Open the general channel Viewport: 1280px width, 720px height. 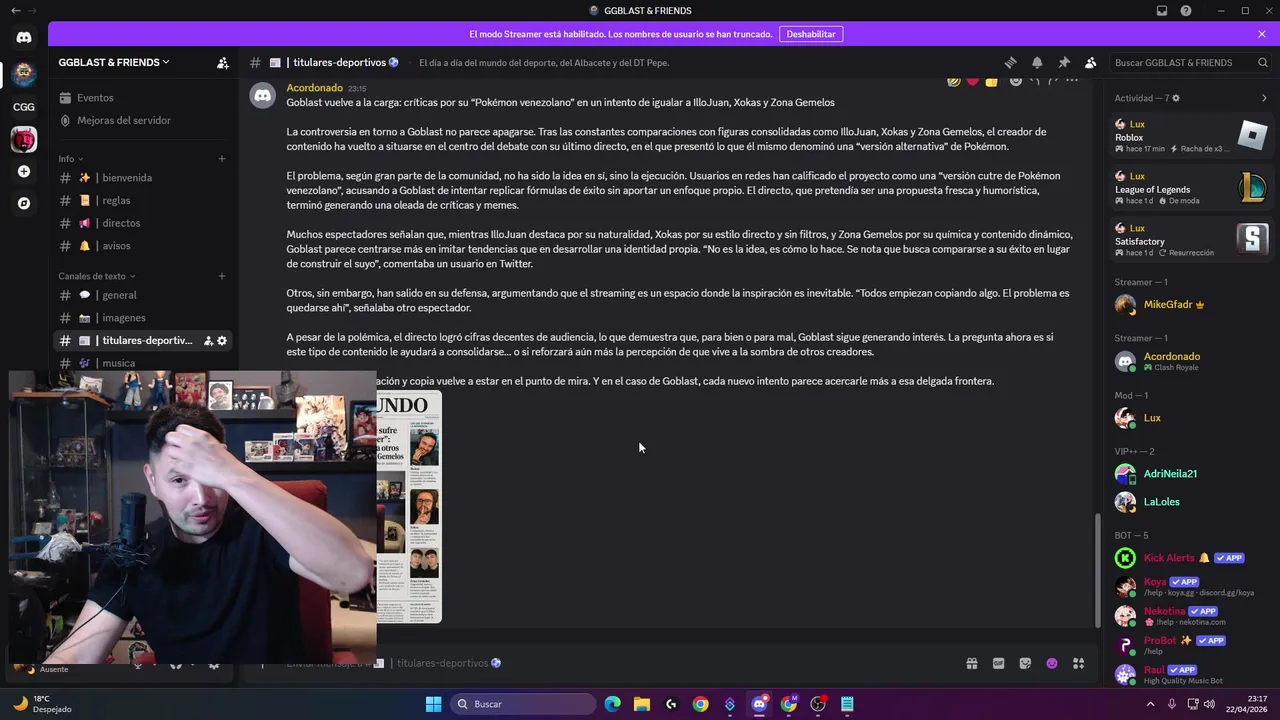coord(142,295)
